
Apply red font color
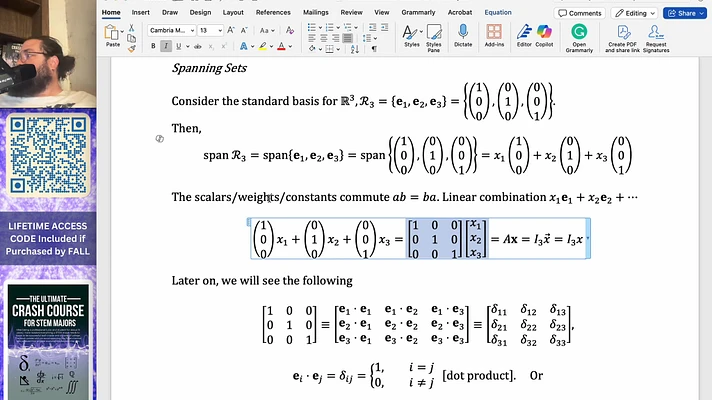pos(282,46)
